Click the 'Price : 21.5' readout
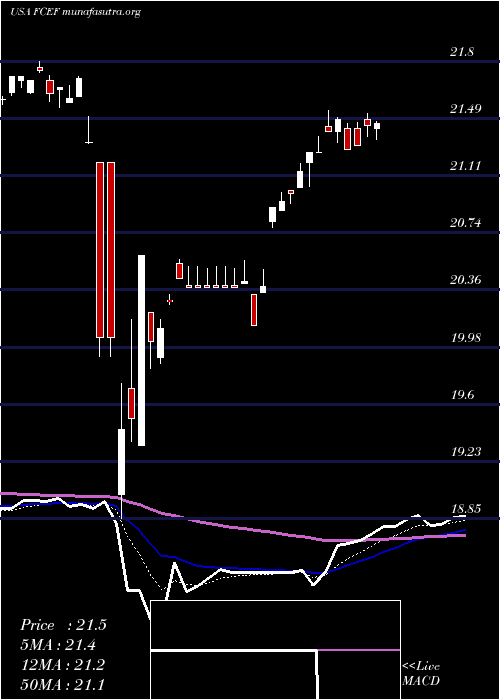500x700 pixels. tap(63, 625)
